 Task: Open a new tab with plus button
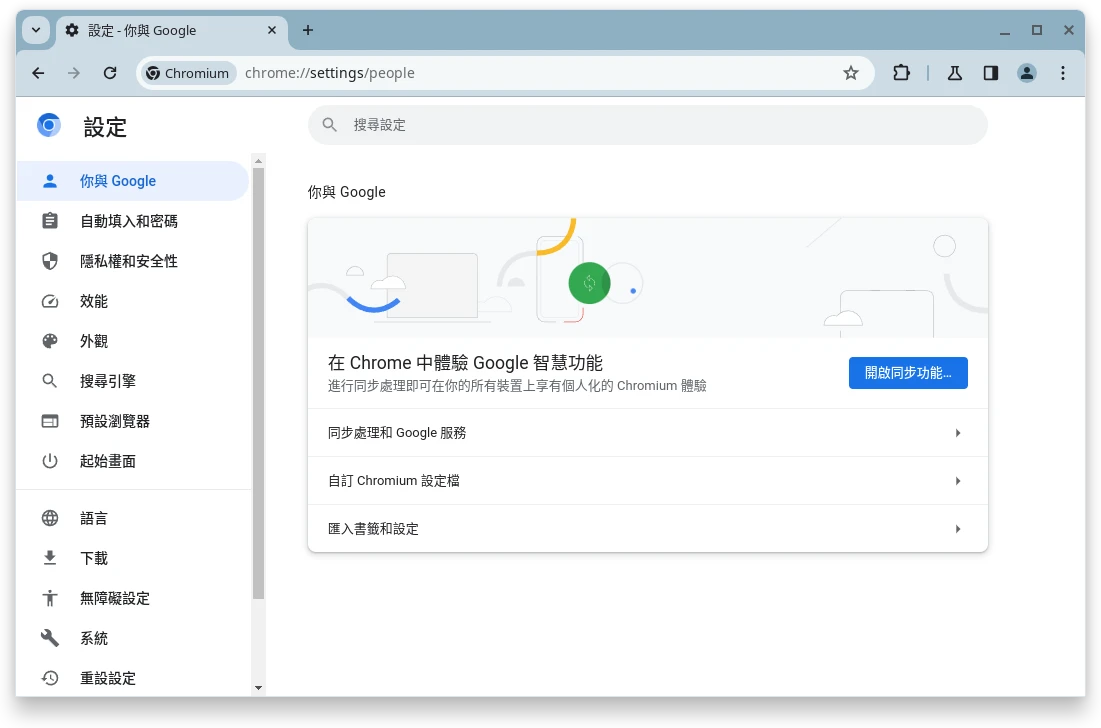tap(308, 30)
